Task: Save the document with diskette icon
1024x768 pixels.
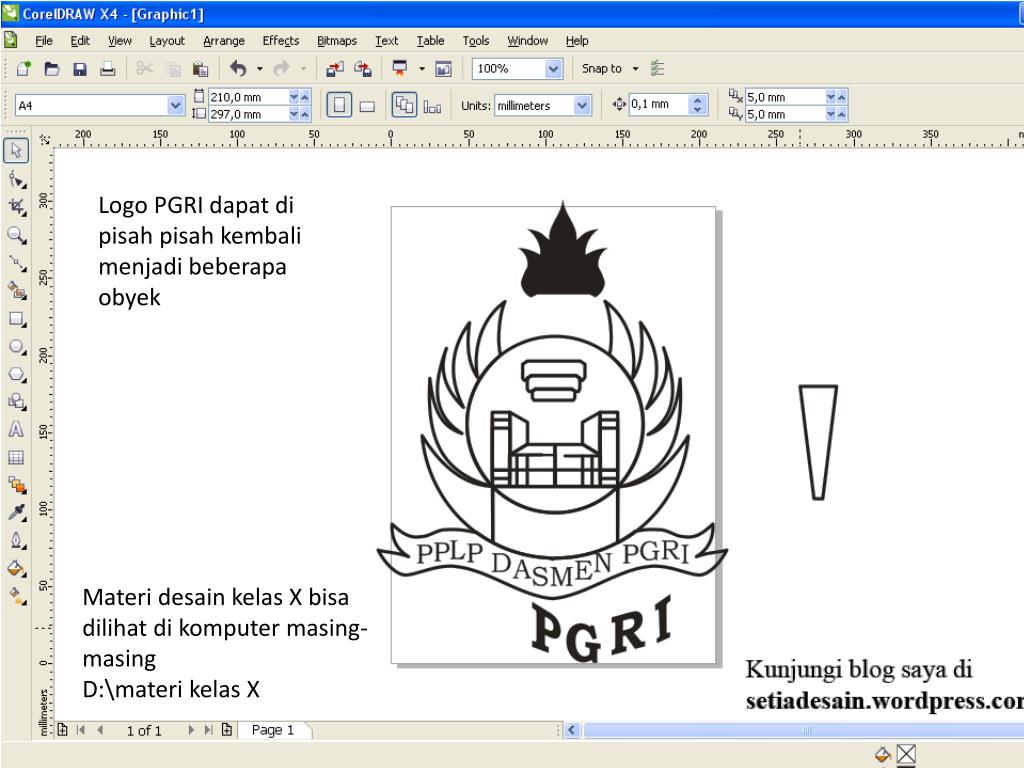Action: point(80,69)
